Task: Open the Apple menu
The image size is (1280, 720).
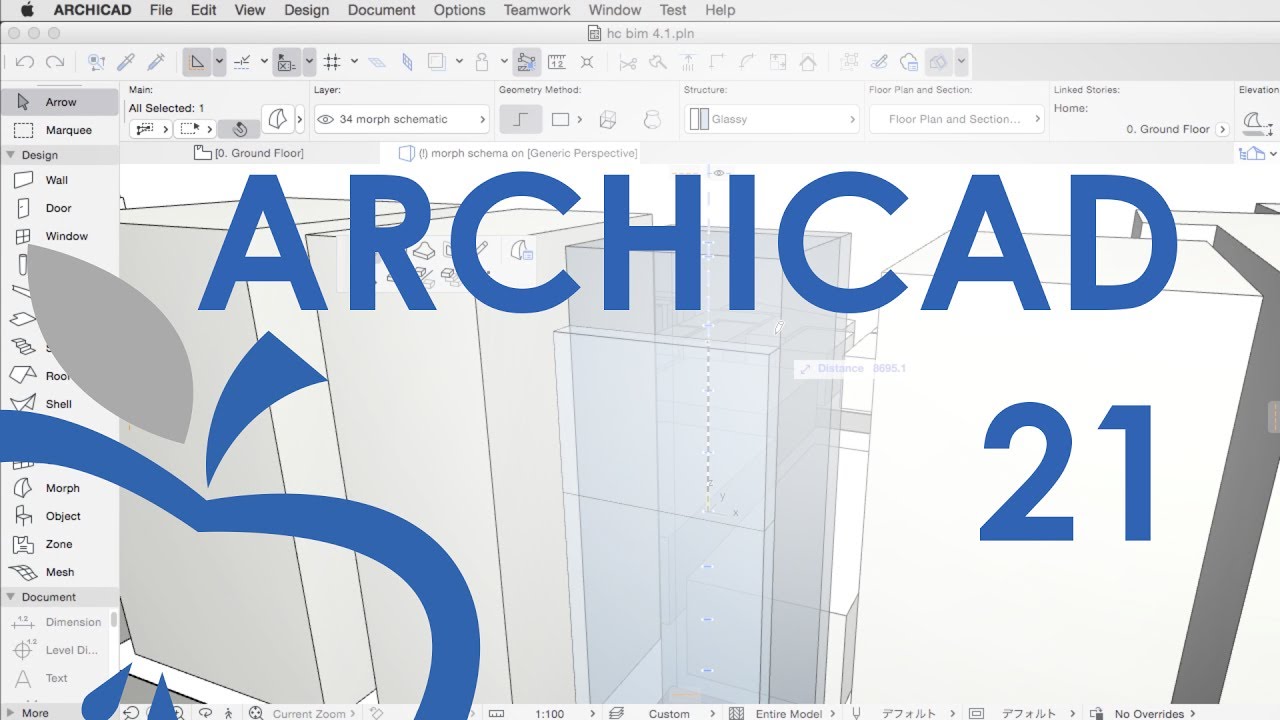Action: (27, 10)
